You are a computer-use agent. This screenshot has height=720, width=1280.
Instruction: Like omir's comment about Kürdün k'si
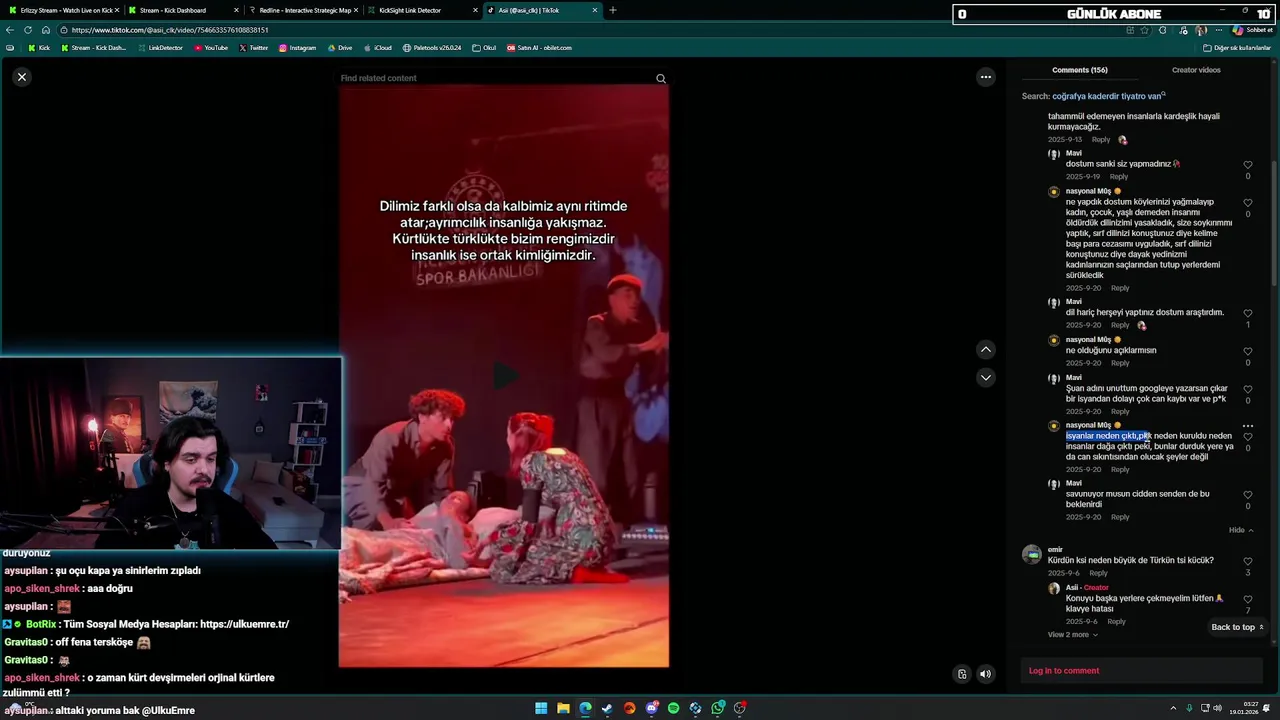point(1248,562)
